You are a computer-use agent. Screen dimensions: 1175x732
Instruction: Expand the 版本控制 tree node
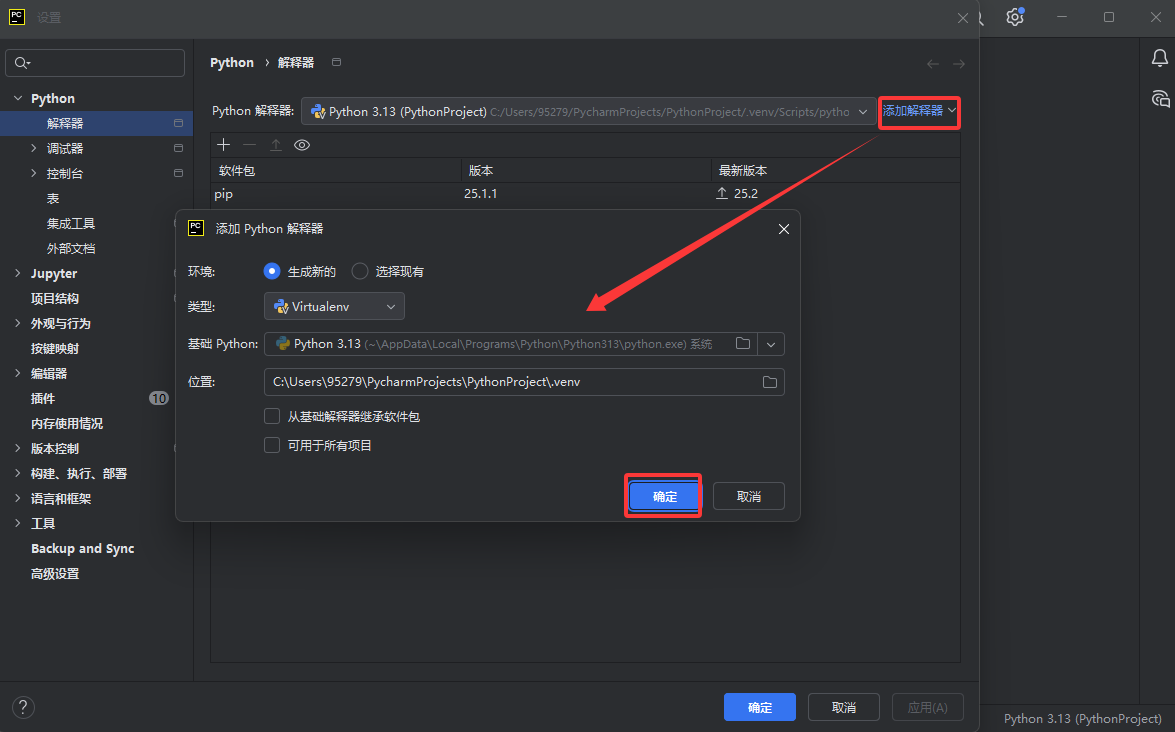click(x=18, y=448)
